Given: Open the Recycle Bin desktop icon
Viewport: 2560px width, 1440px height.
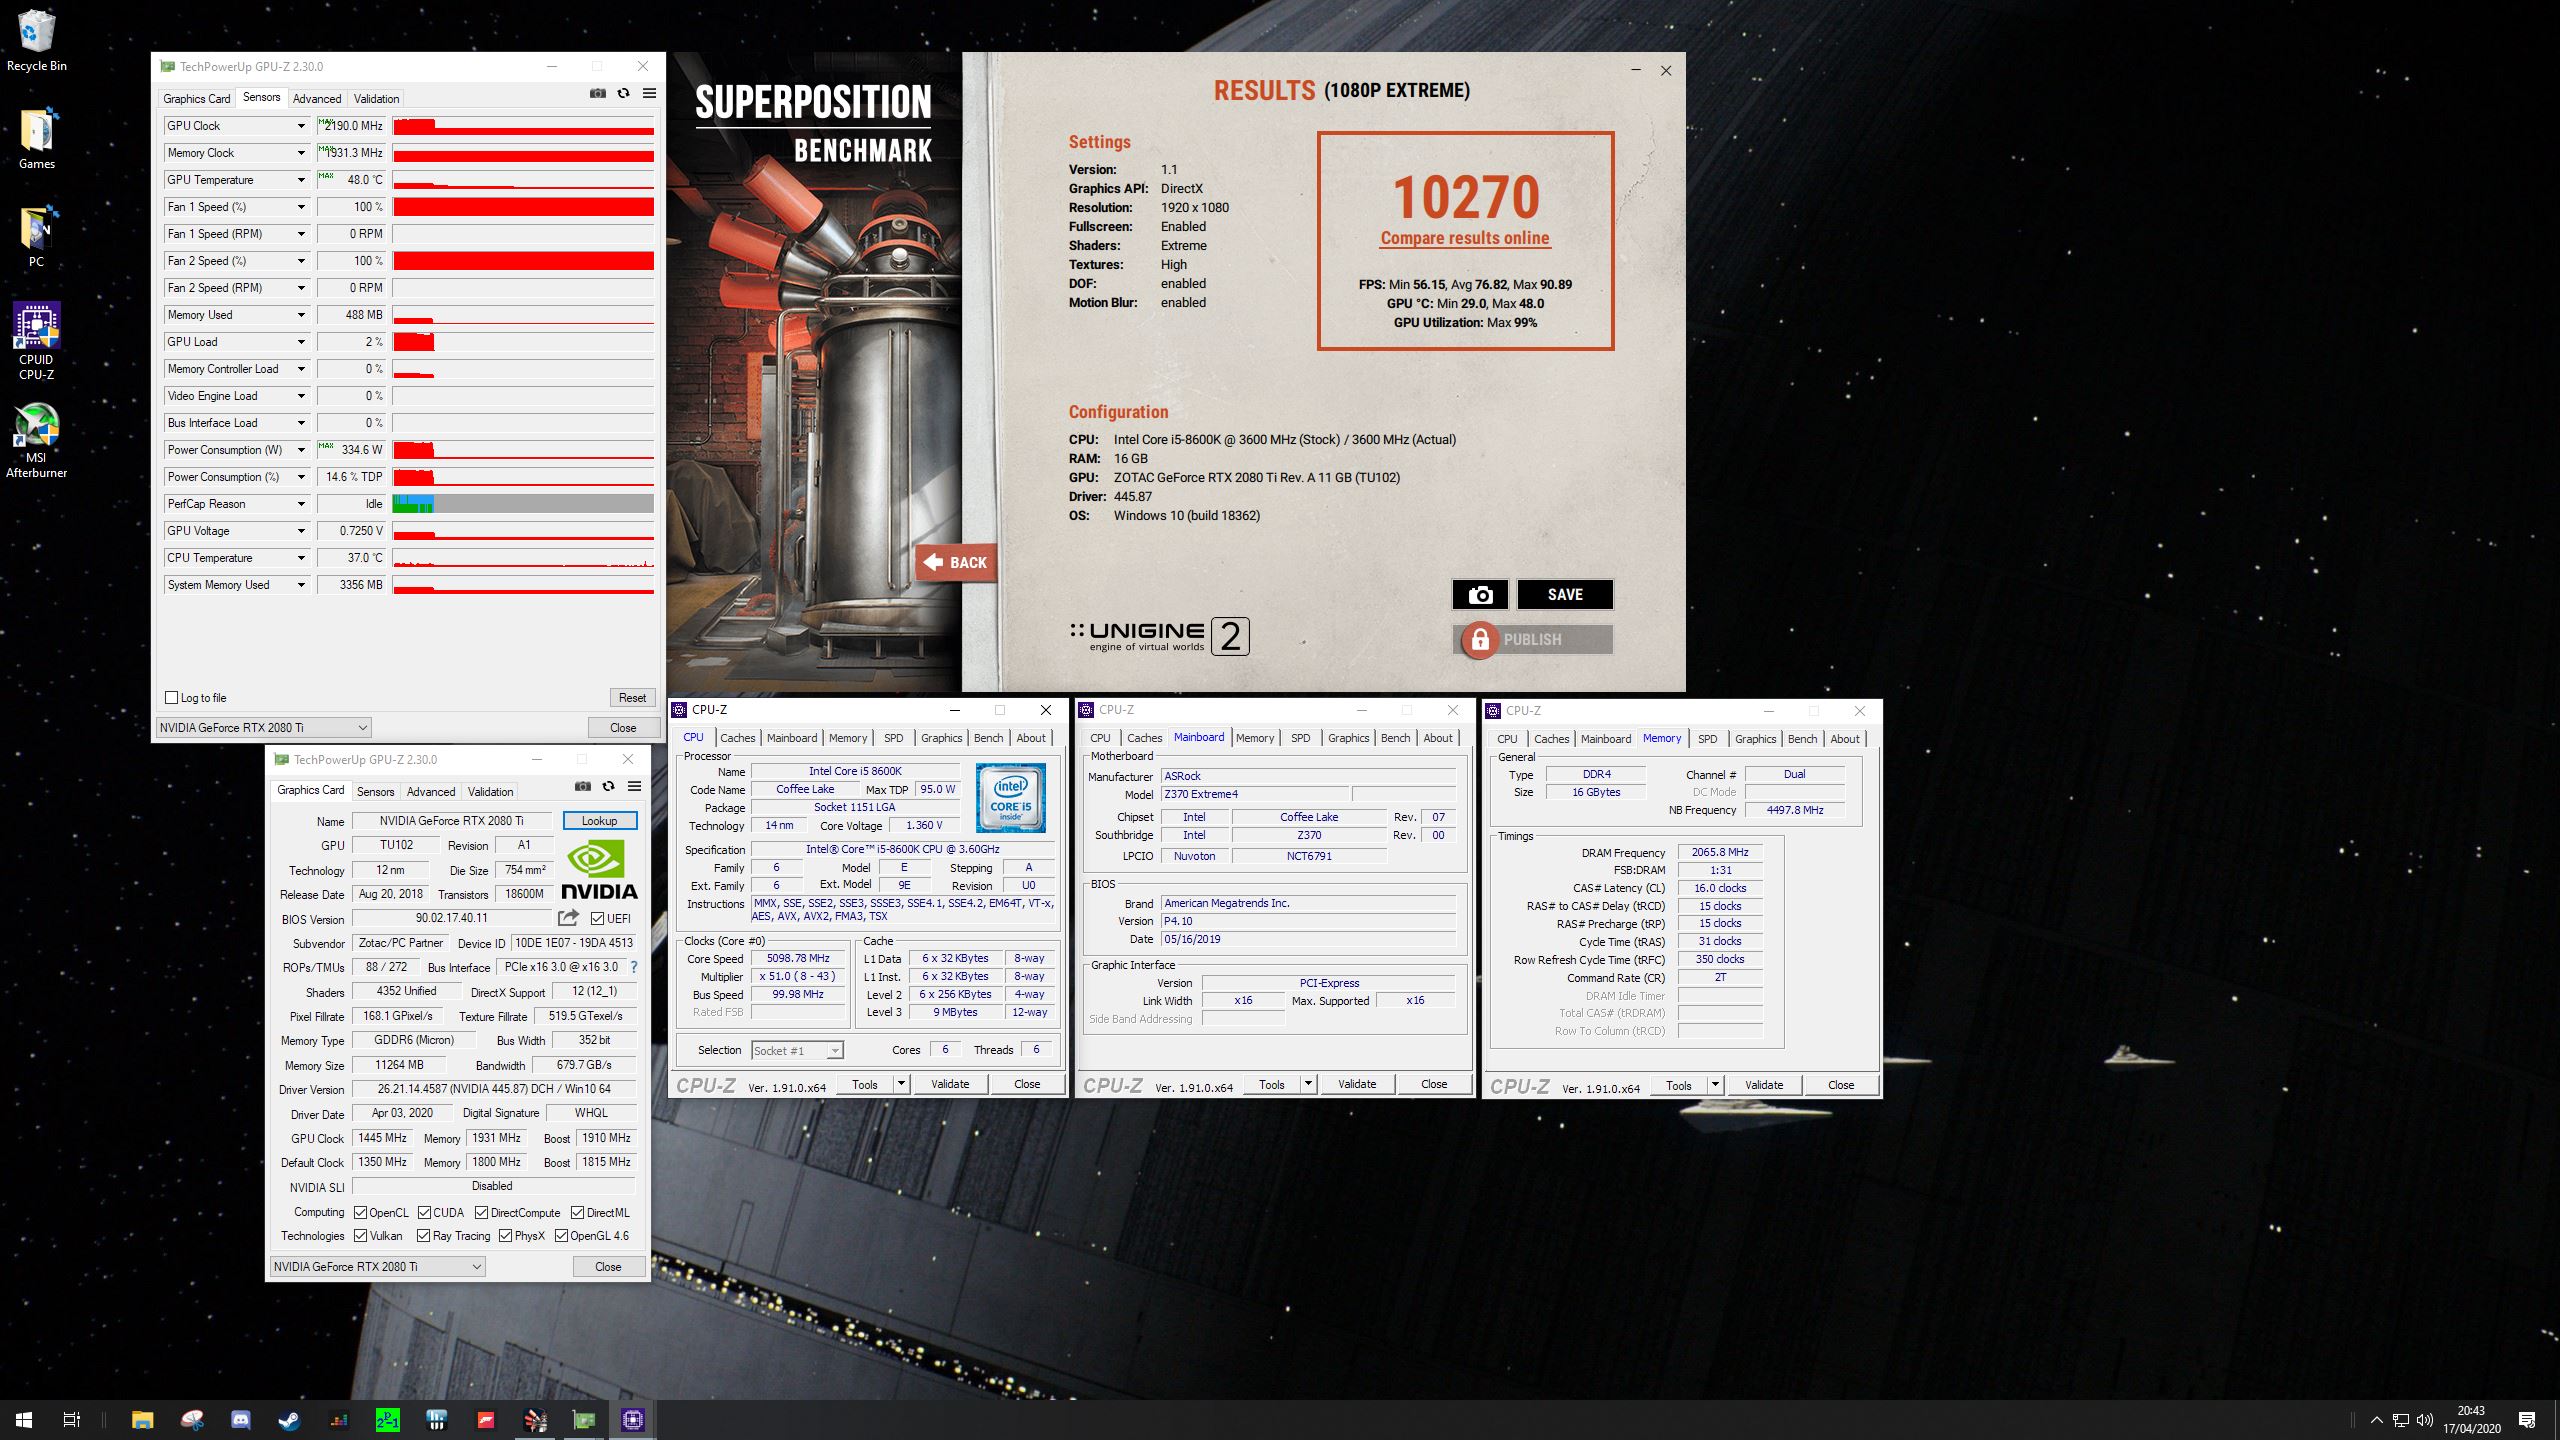Looking at the screenshot, I should 37,41.
